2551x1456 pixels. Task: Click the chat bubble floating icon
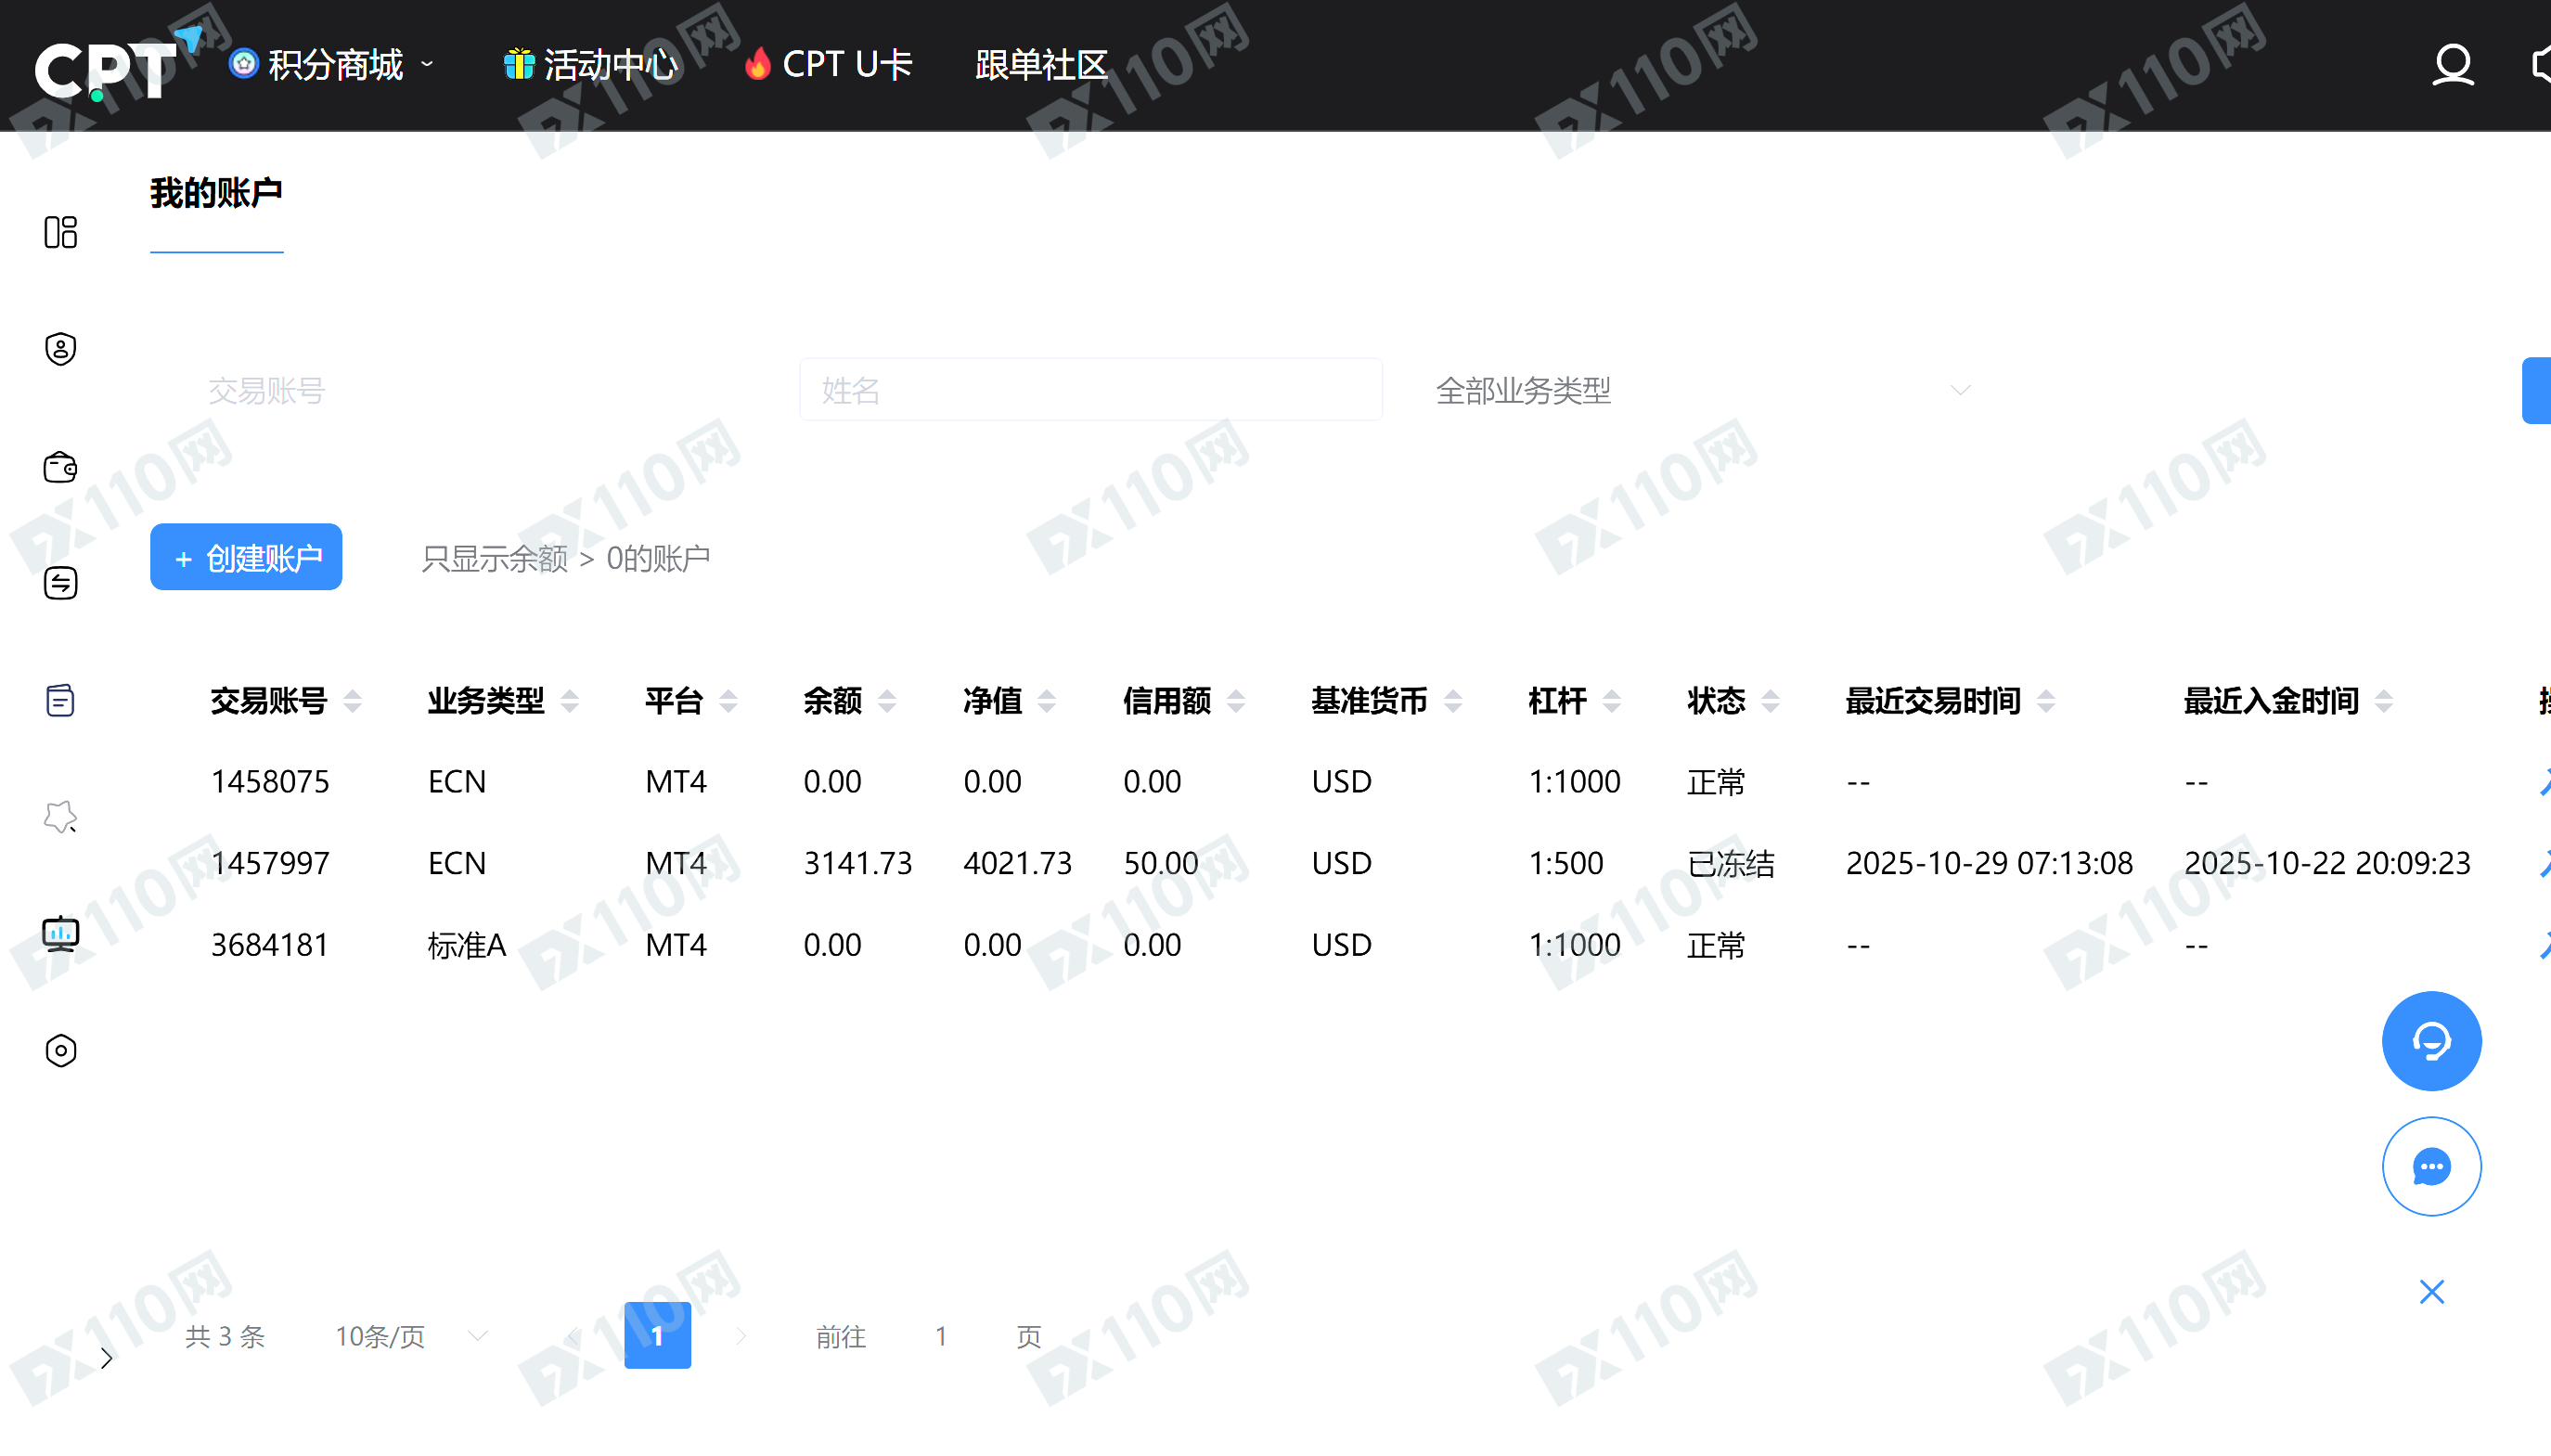coord(2431,1167)
